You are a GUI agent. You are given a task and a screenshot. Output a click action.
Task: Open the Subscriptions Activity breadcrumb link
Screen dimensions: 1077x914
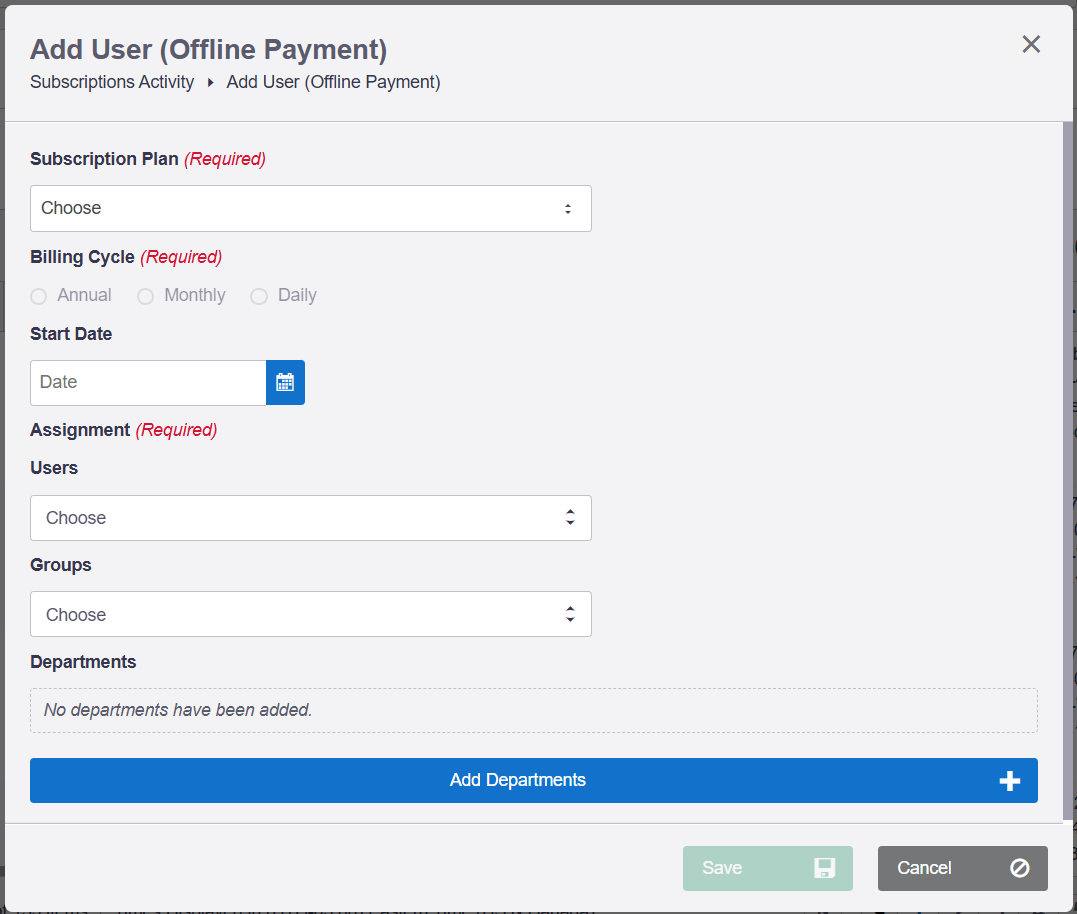tap(112, 82)
